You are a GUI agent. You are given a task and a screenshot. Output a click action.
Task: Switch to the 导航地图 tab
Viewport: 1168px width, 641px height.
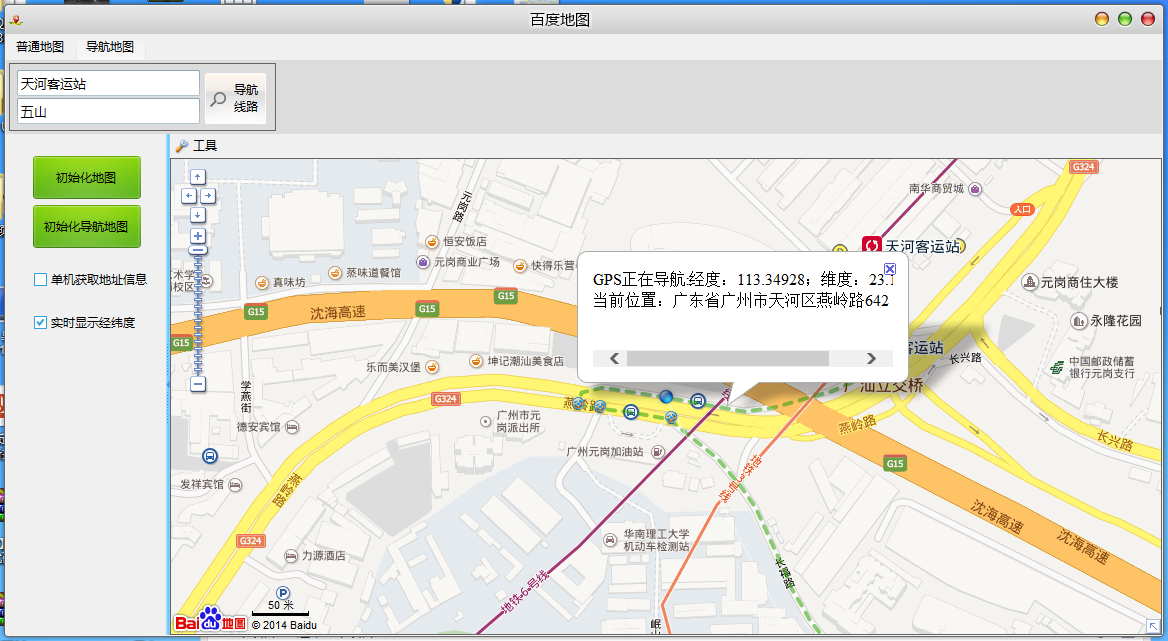pyautogui.click(x=110, y=47)
